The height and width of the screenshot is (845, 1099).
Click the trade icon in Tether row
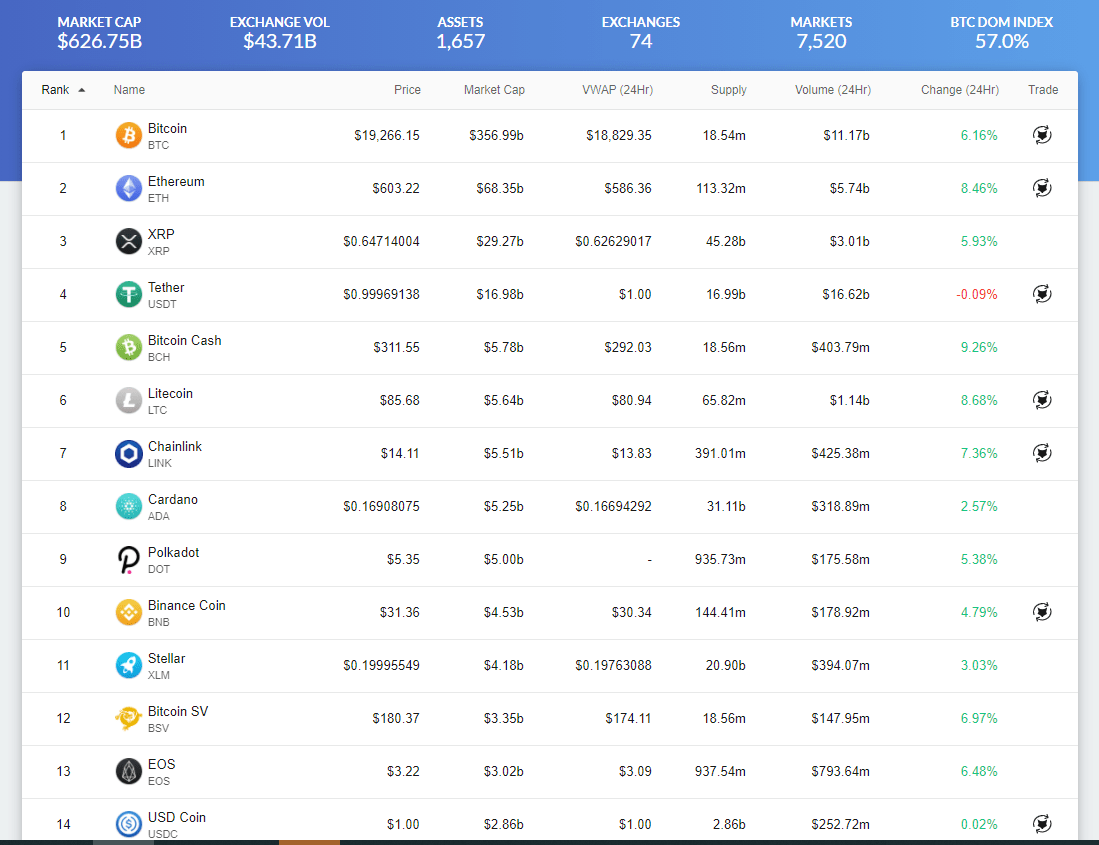click(1041, 294)
